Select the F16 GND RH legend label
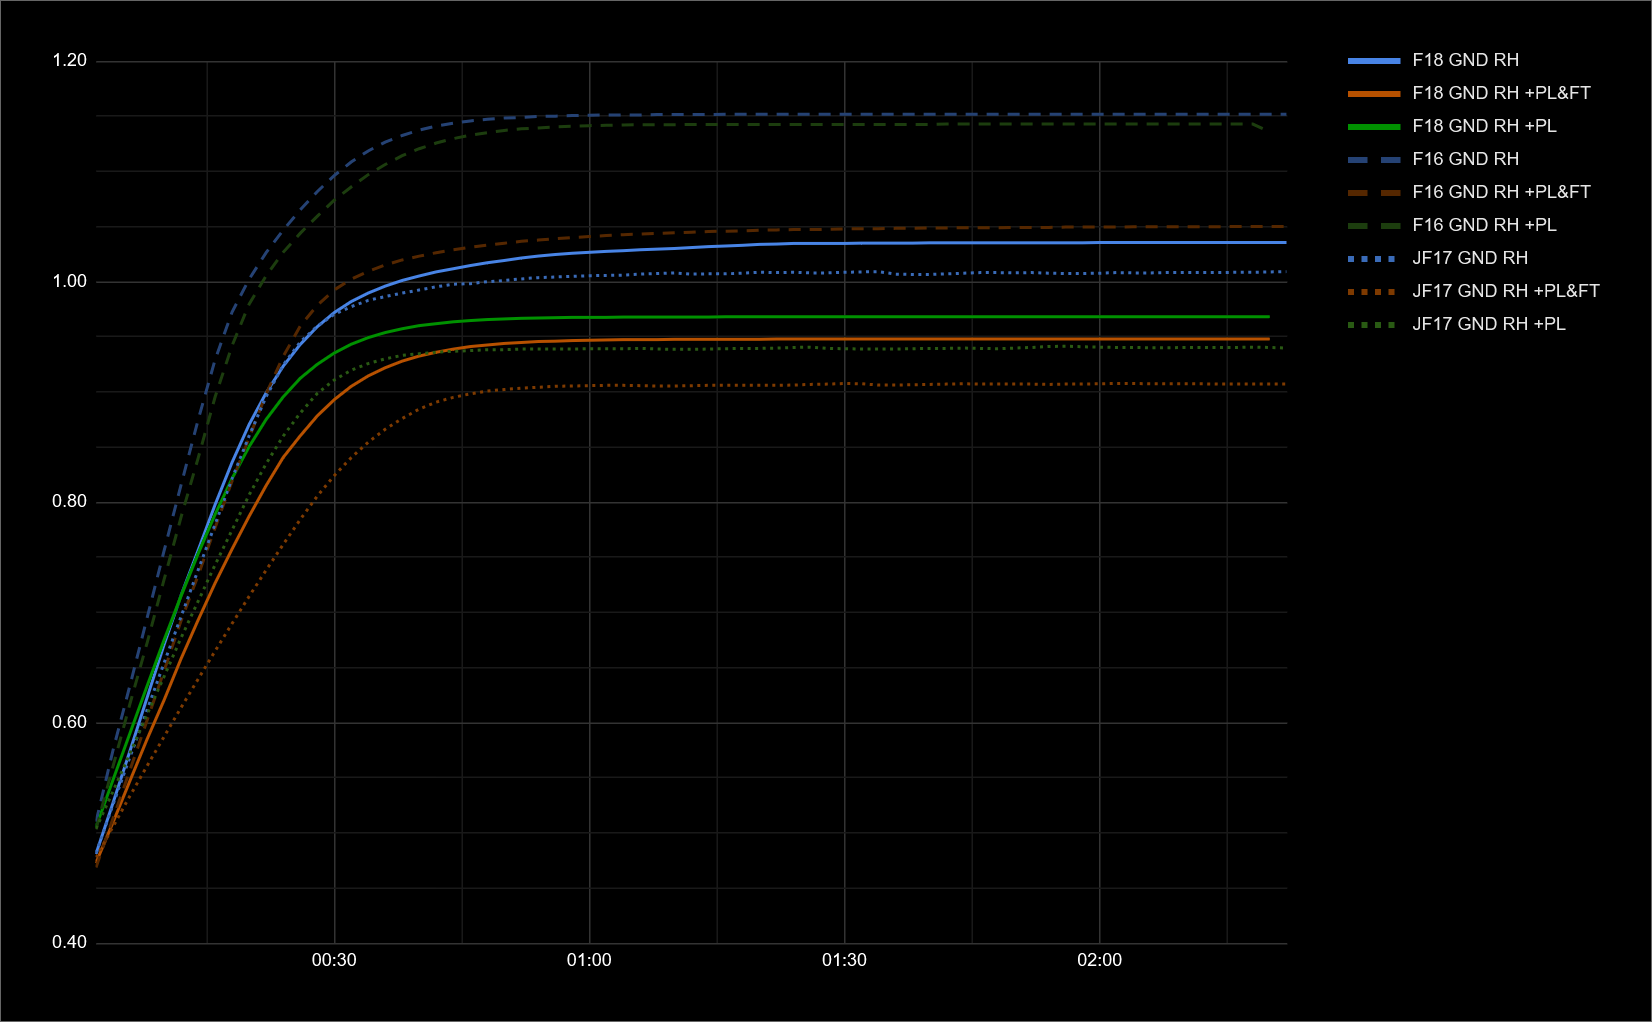 1464,159
